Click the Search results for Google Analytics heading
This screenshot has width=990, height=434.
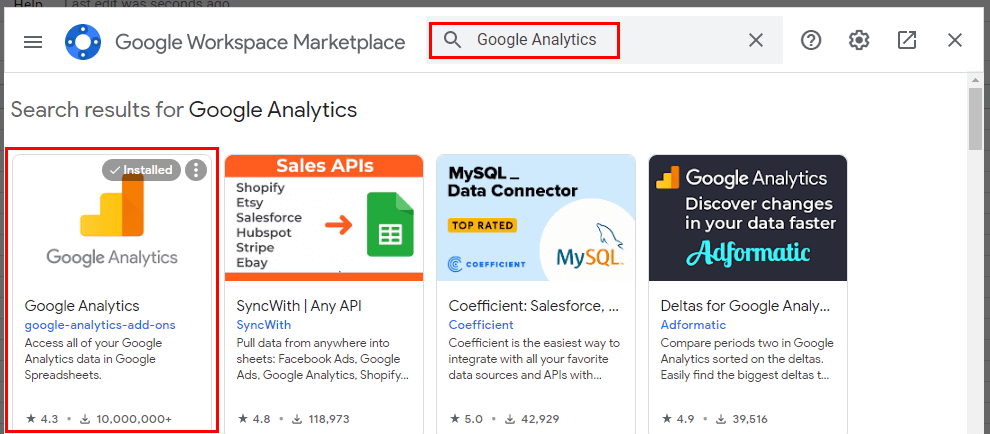click(x=184, y=110)
